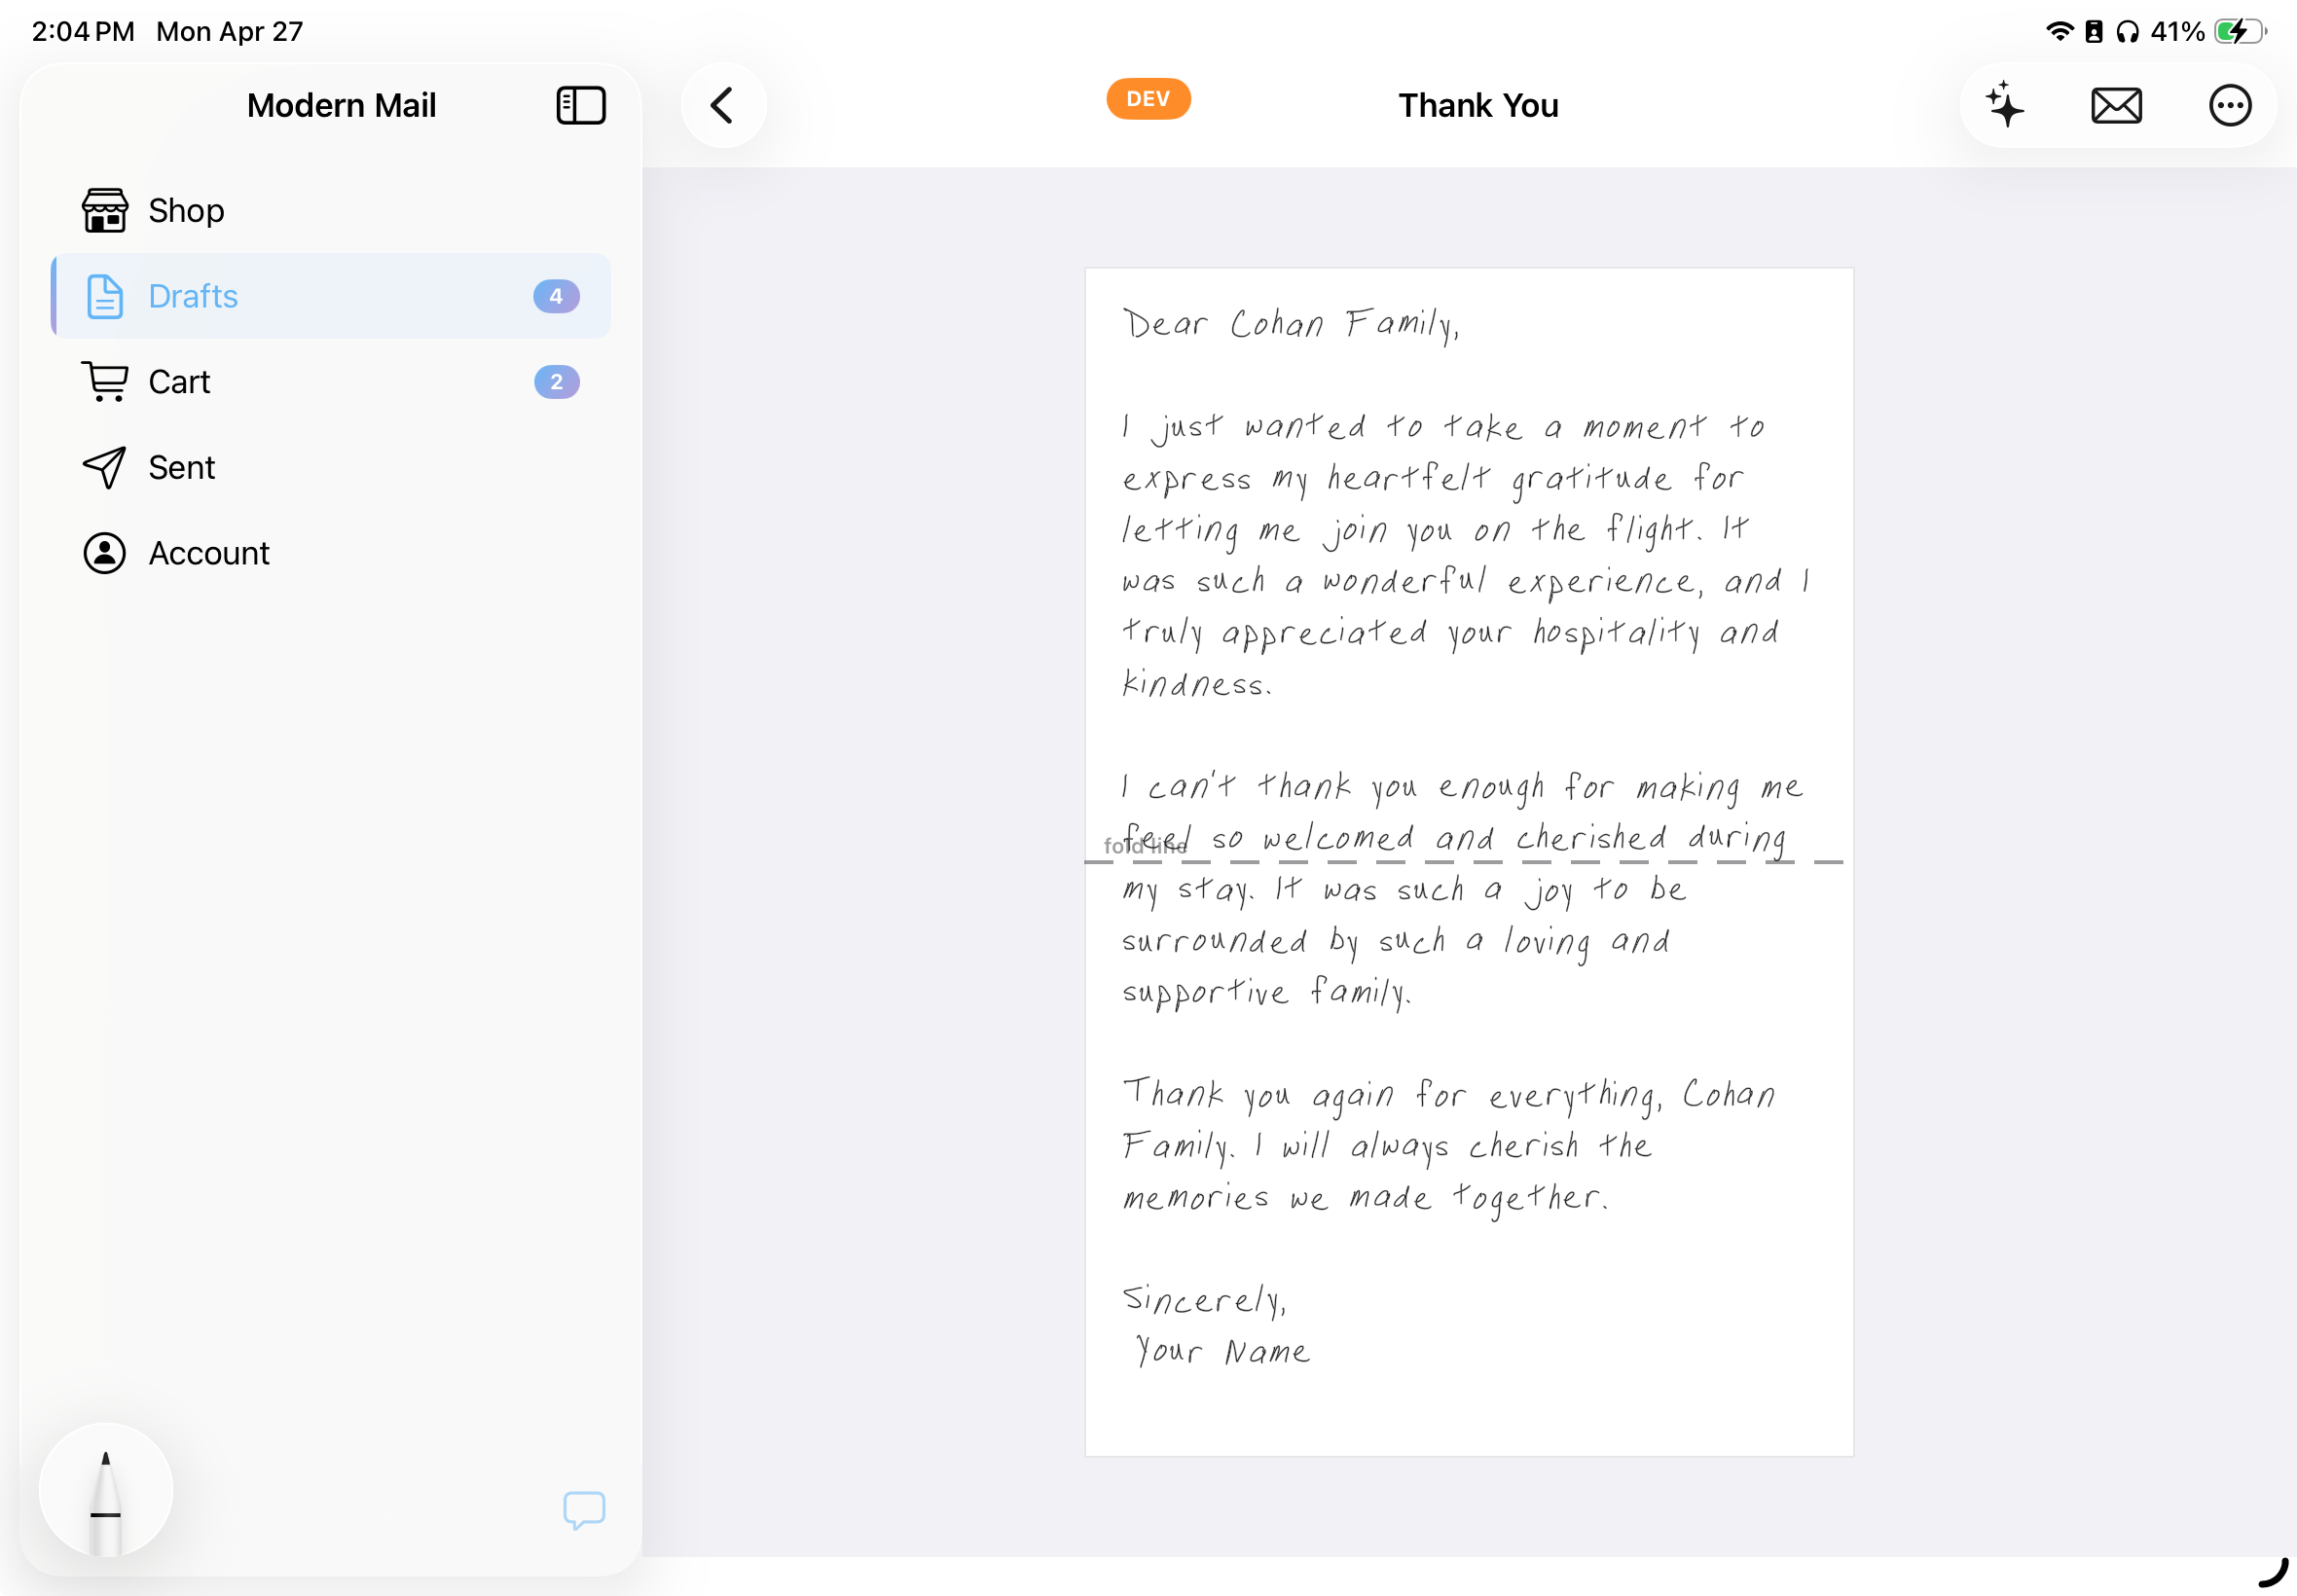The image size is (2297, 1596).
Task: Click the Sent paper plane icon
Action: pyautogui.click(x=105, y=467)
